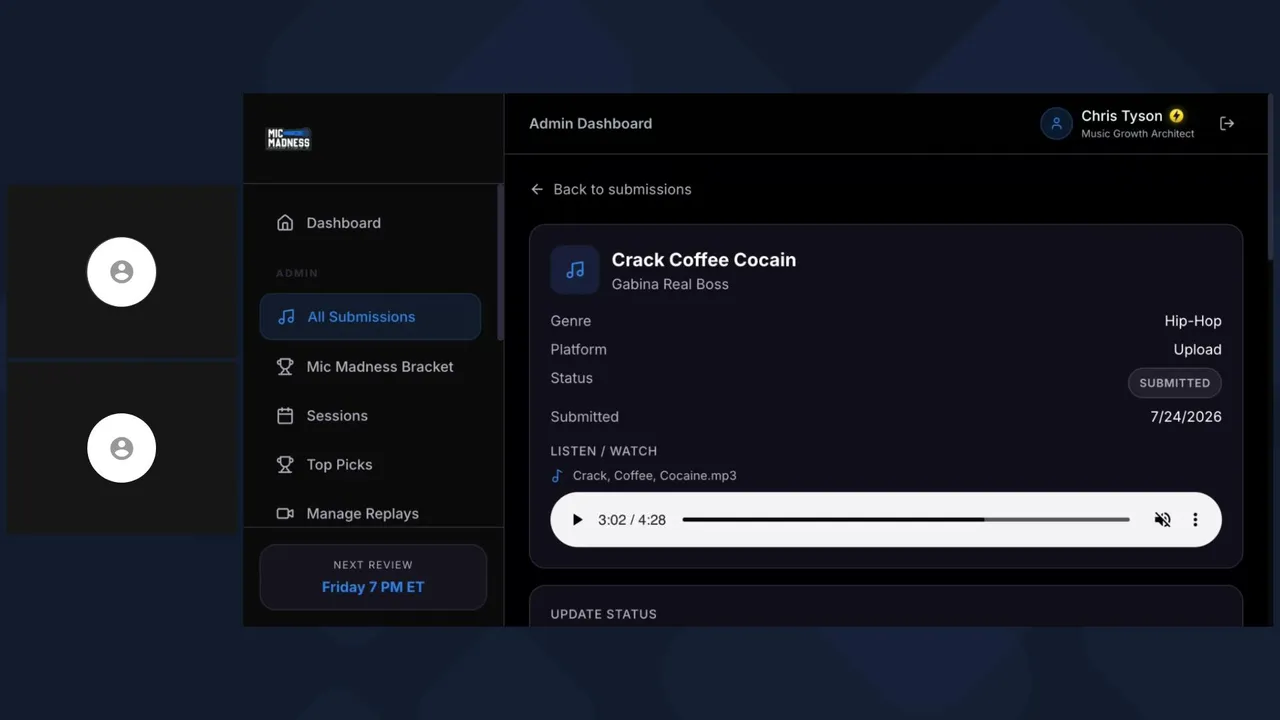This screenshot has height=720, width=1280.
Task: Click the All Submissions music note icon
Action: pos(286,317)
